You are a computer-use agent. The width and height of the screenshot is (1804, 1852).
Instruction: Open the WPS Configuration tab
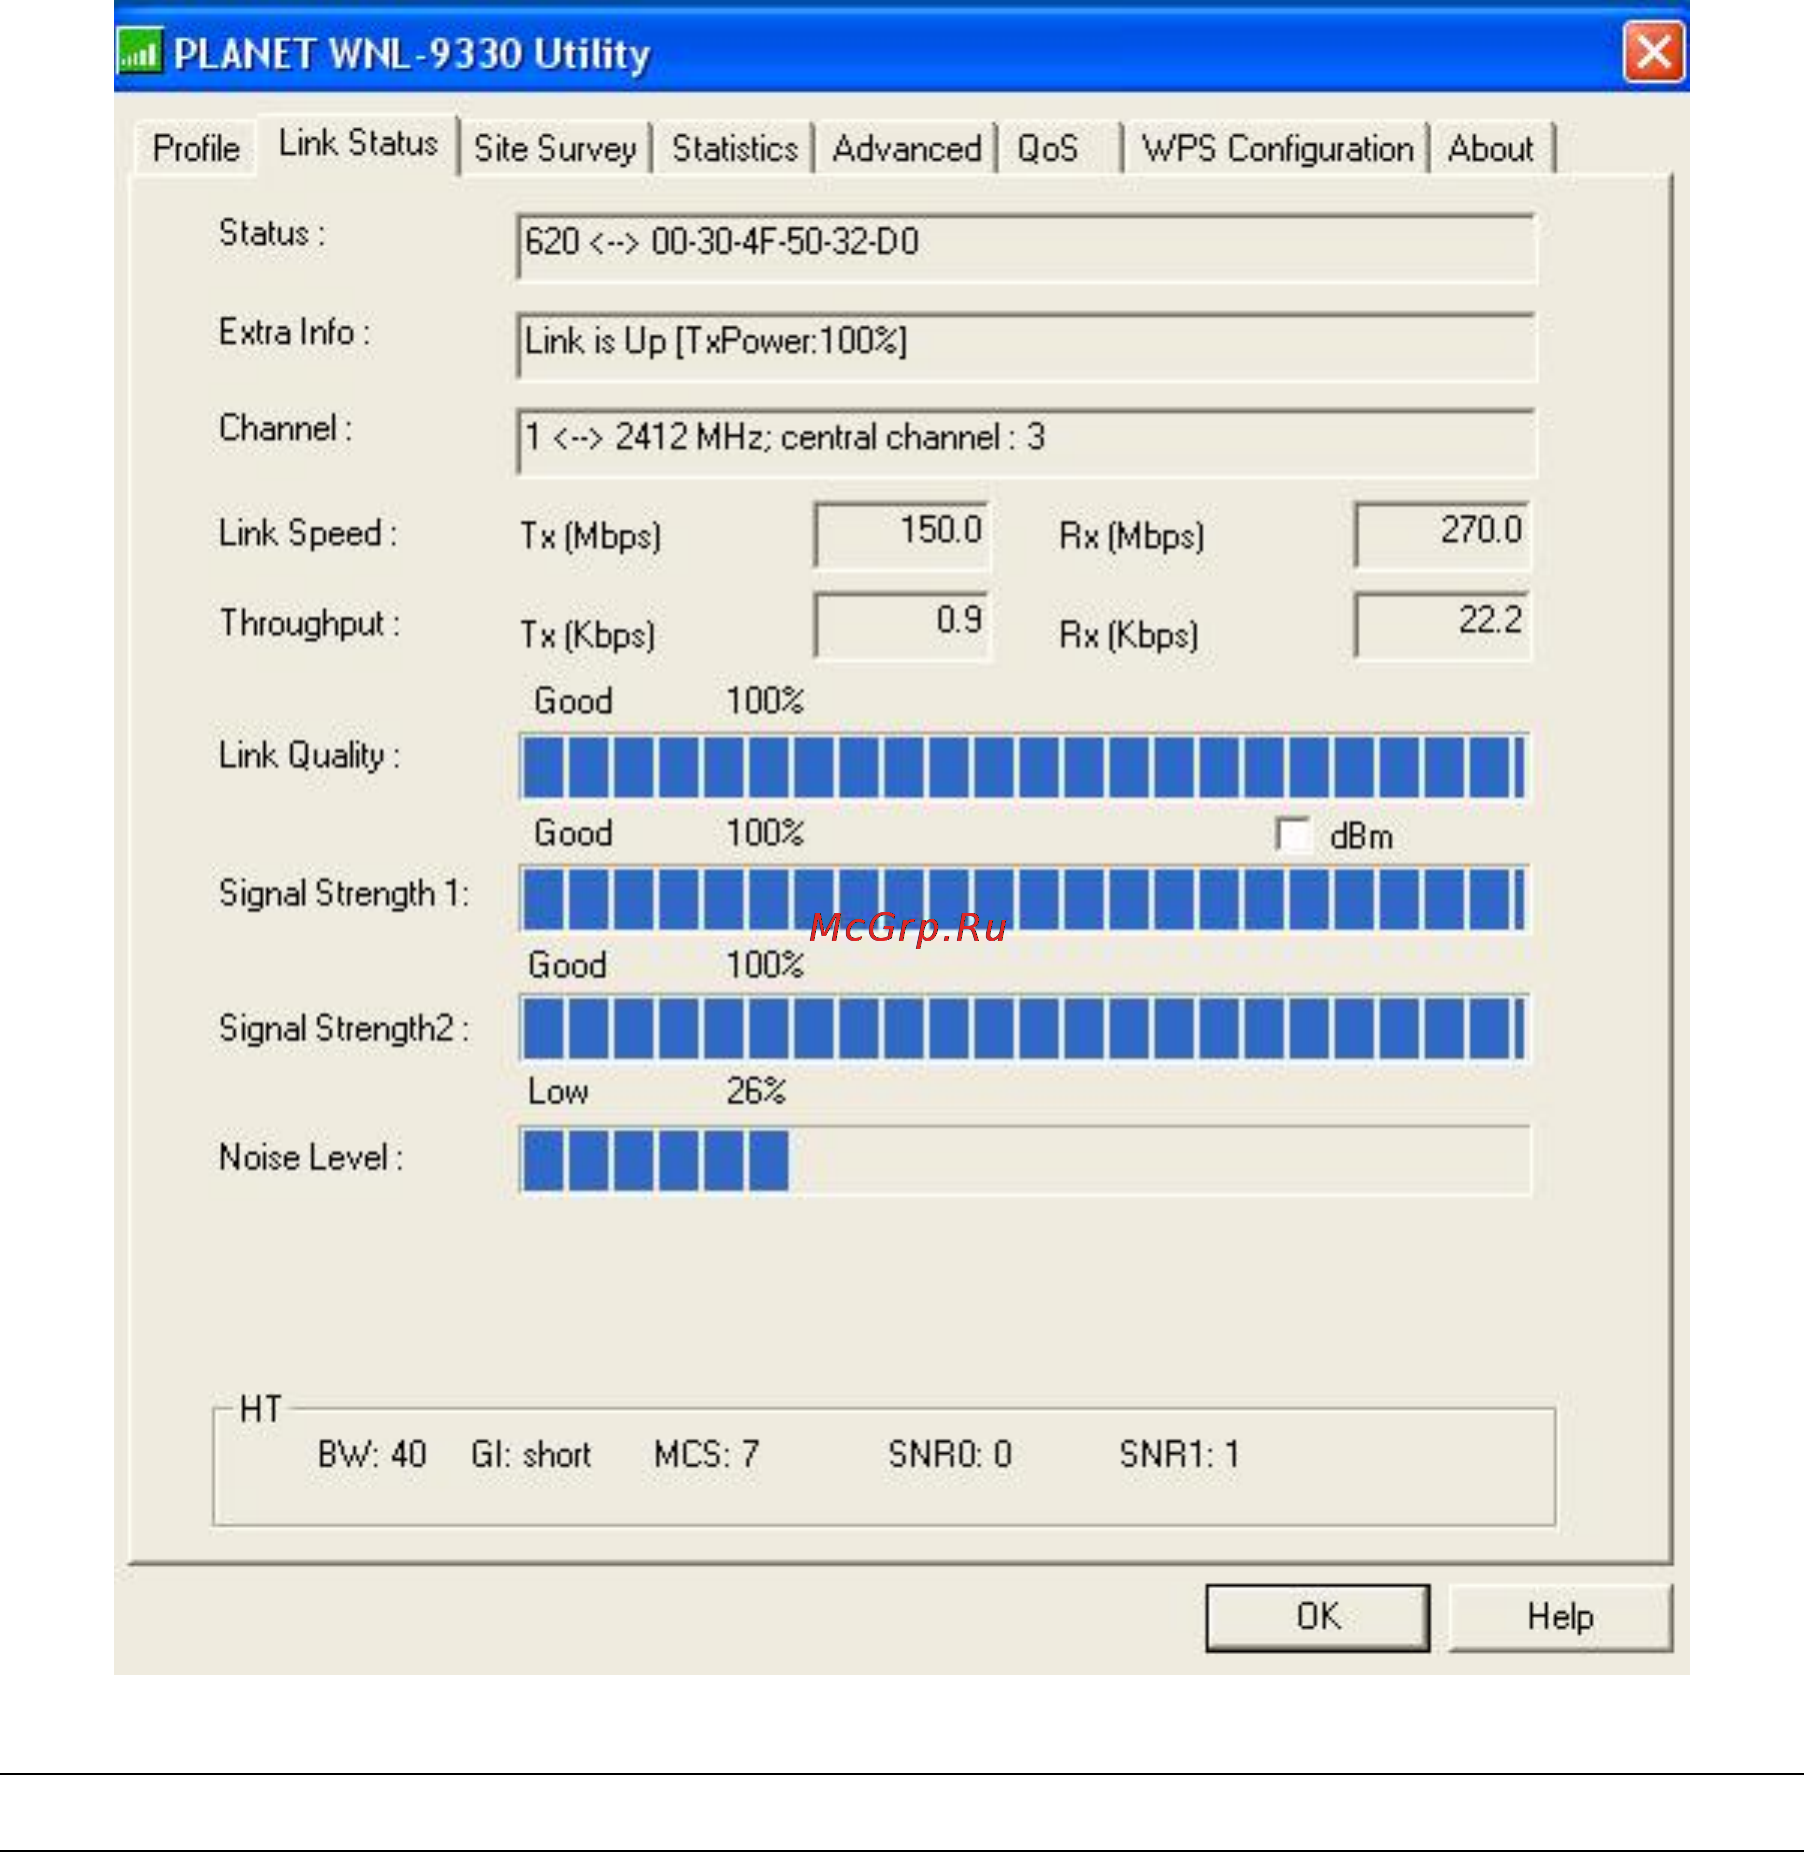[x=1278, y=149]
